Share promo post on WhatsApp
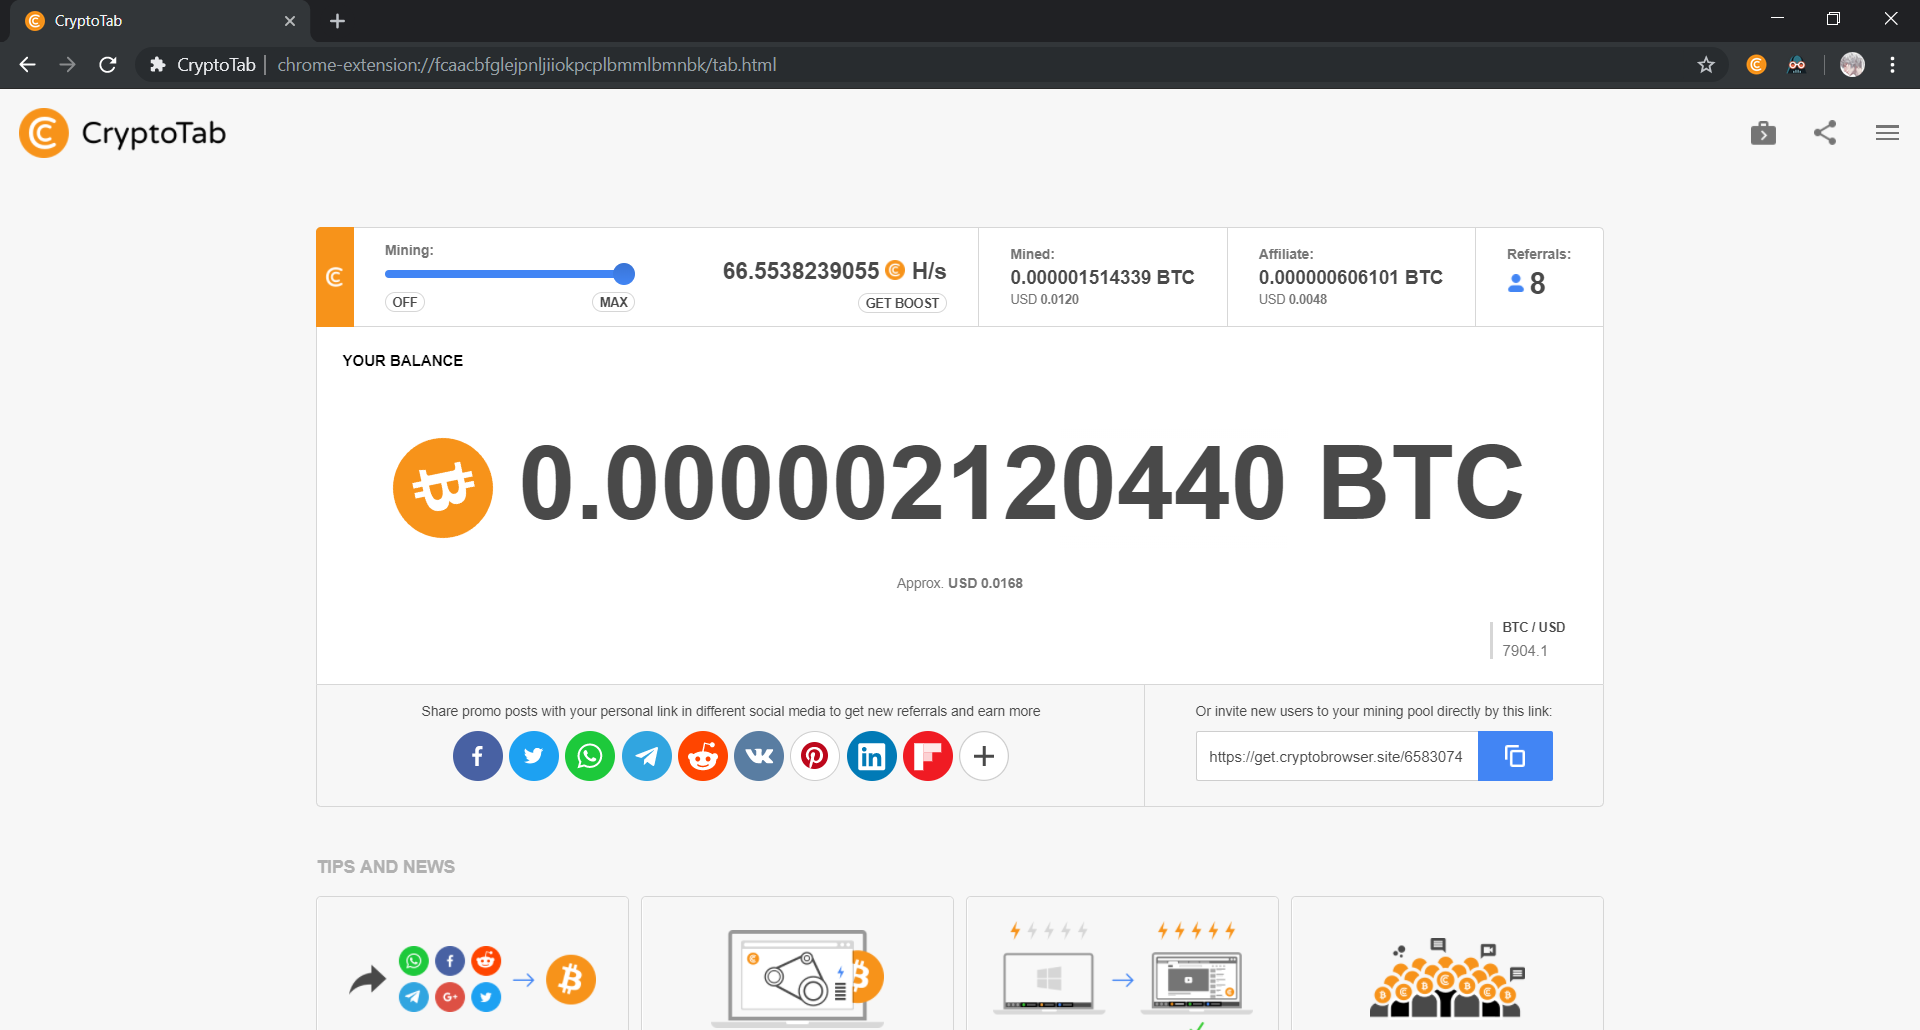The height and width of the screenshot is (1030, 1920). coord(590,756)
